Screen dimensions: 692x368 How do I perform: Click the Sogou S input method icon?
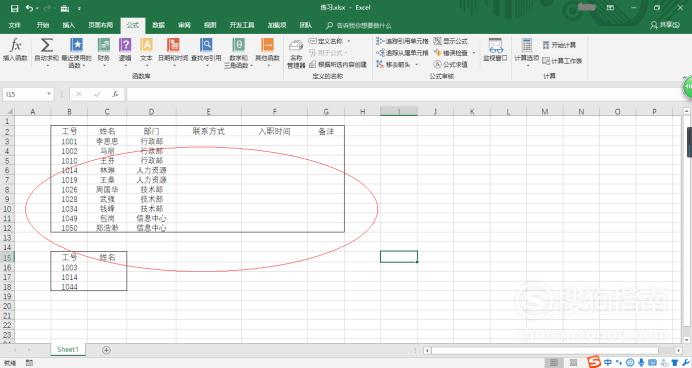pyautogui.click(x=594, y=362)
